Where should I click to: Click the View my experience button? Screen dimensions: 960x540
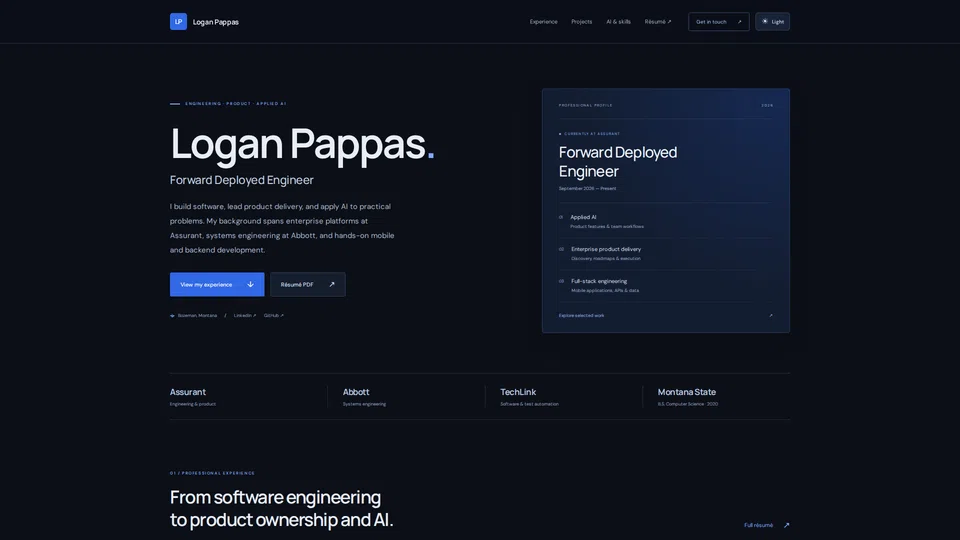tap(217, 284)
